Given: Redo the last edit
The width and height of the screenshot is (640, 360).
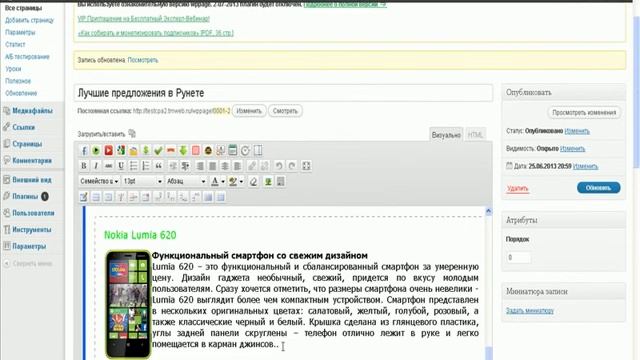Looking at the screenshot, I should [x=292, y=166].
